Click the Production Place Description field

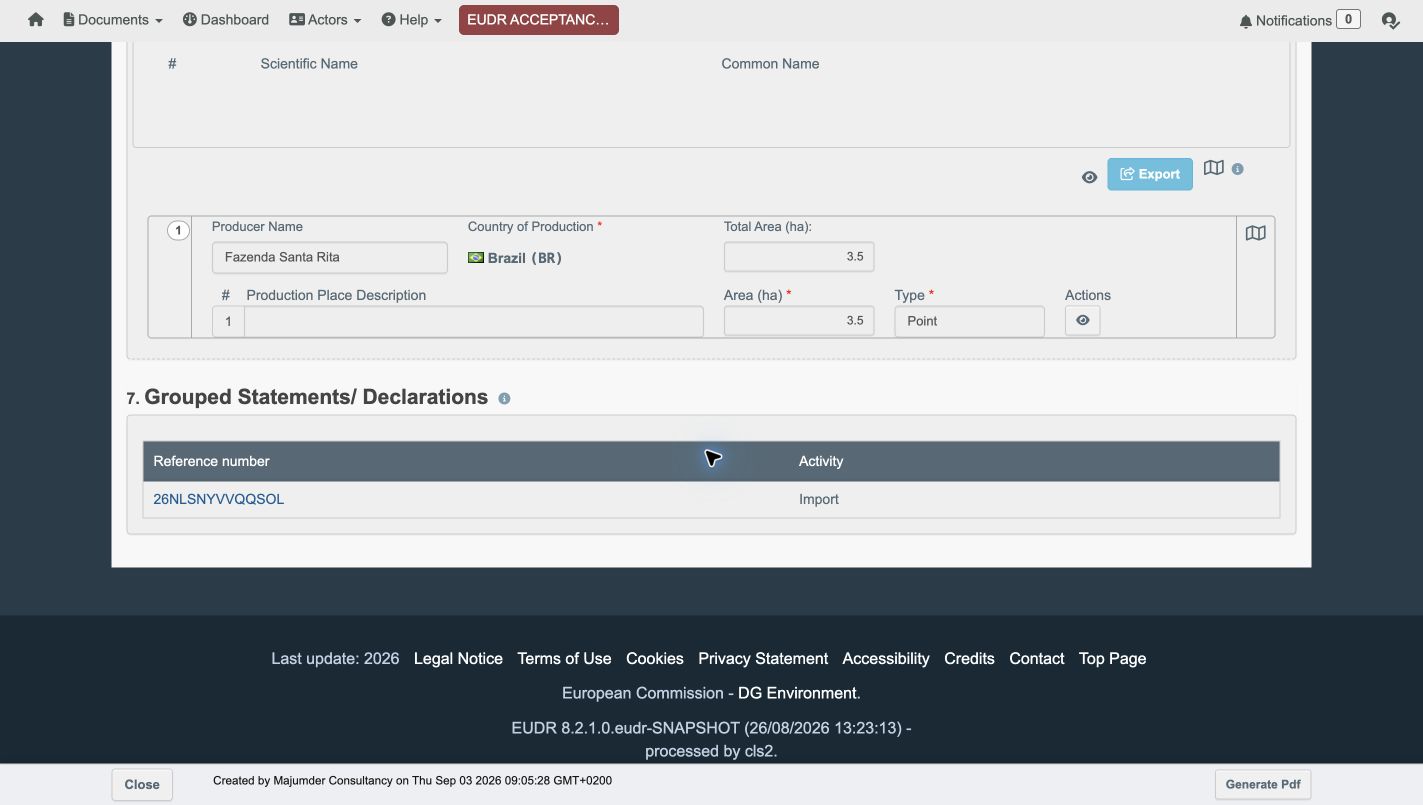click(x=474, y=321)
